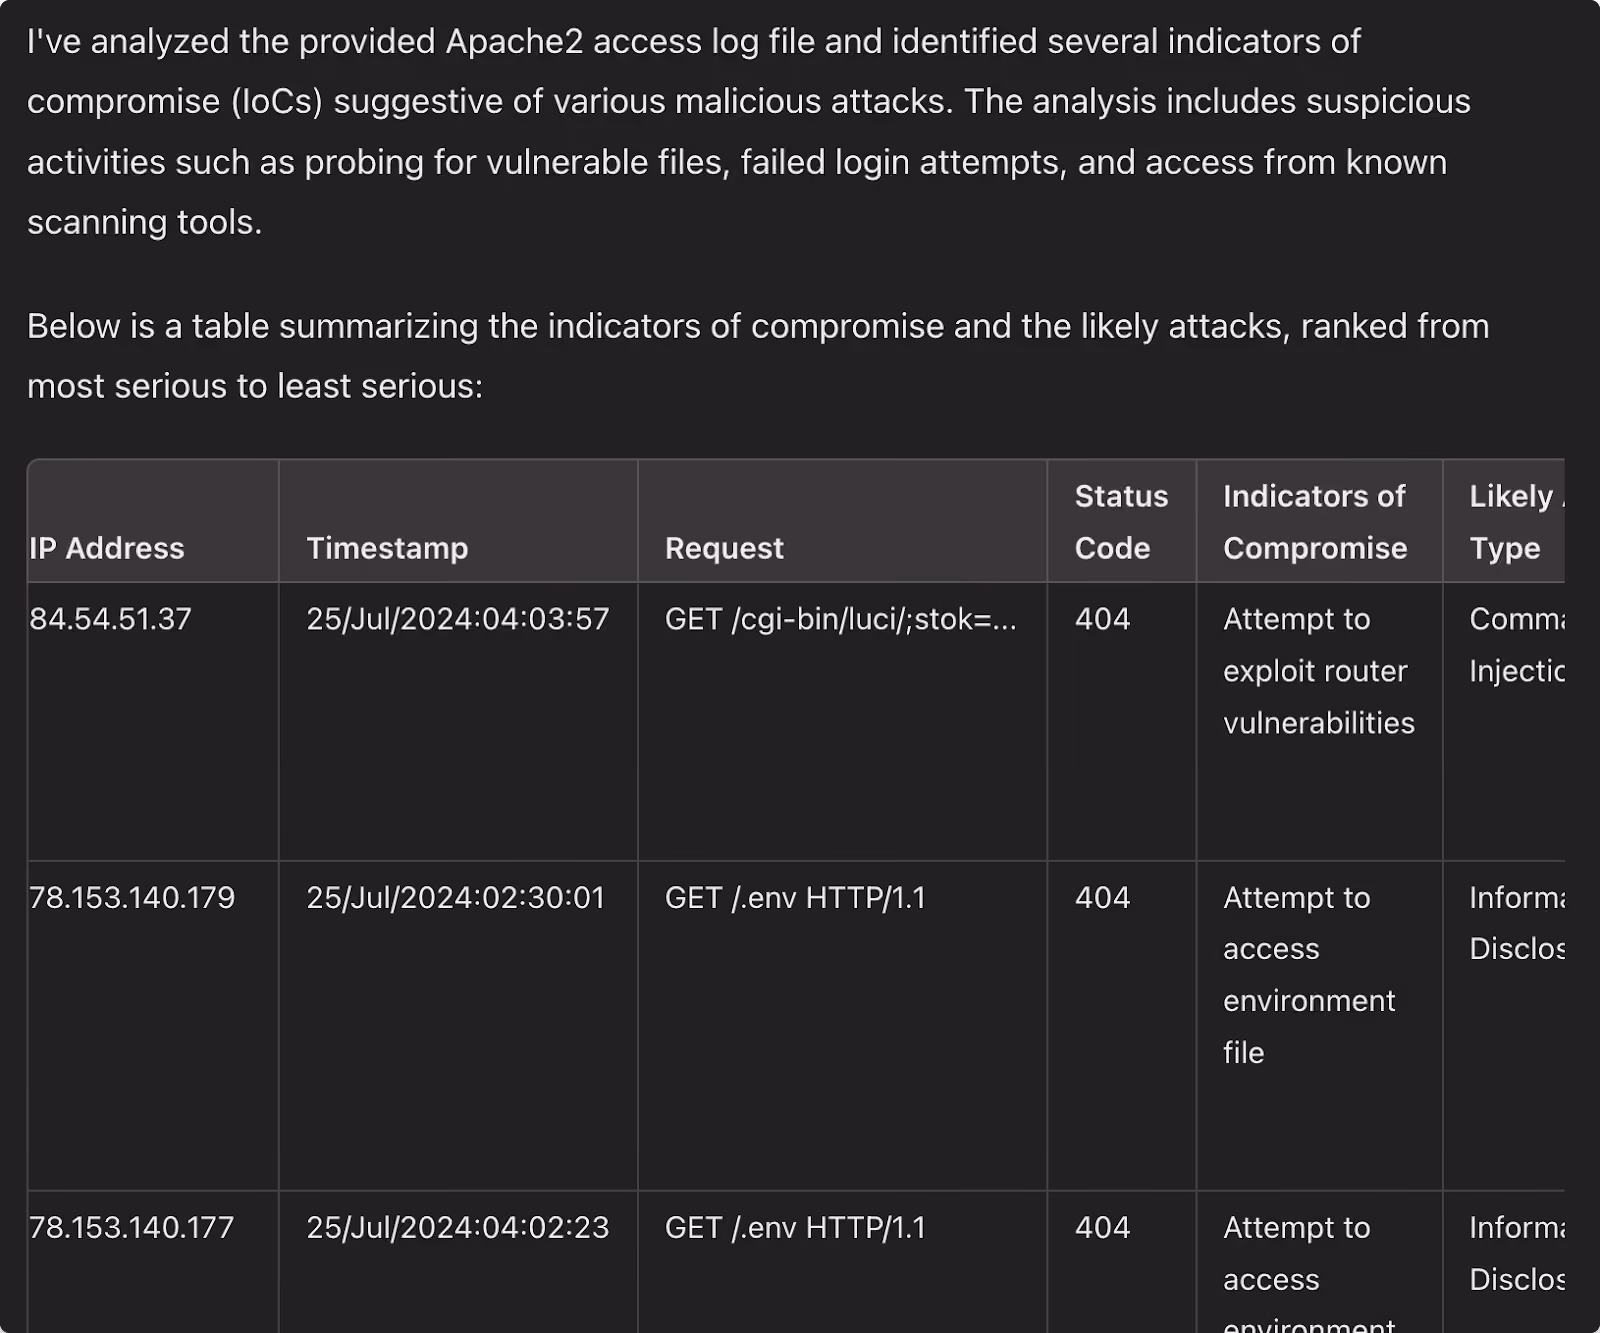The image size is (1600, 1333).
Task: Click the IP Address column header
Action: [107, 548]
